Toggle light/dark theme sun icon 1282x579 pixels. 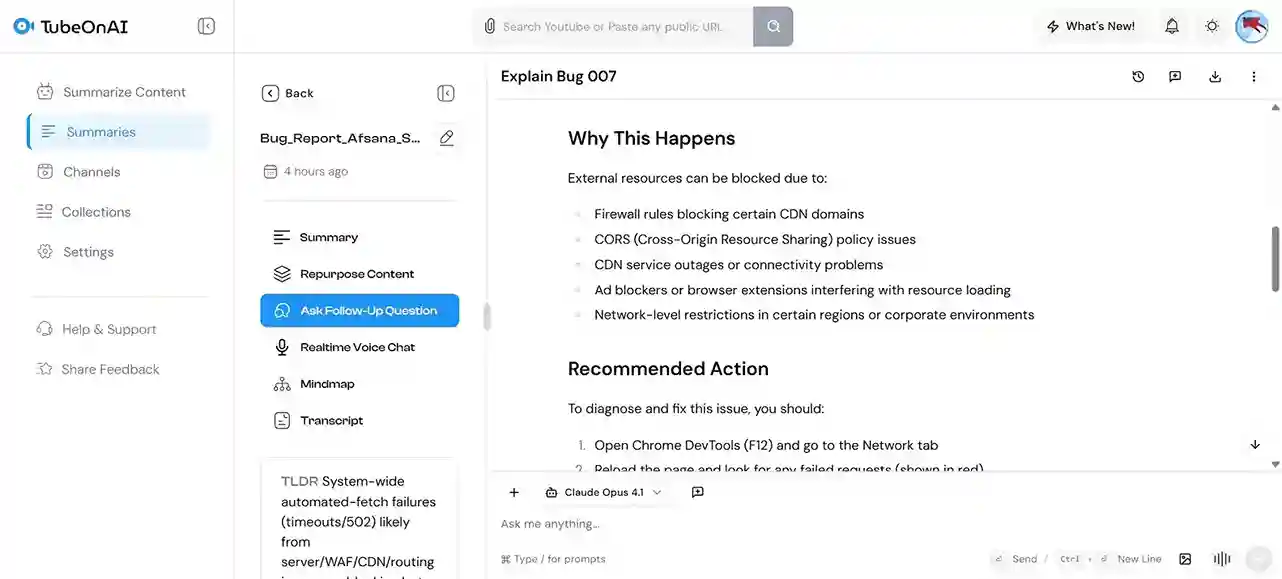click(1212, 26)
